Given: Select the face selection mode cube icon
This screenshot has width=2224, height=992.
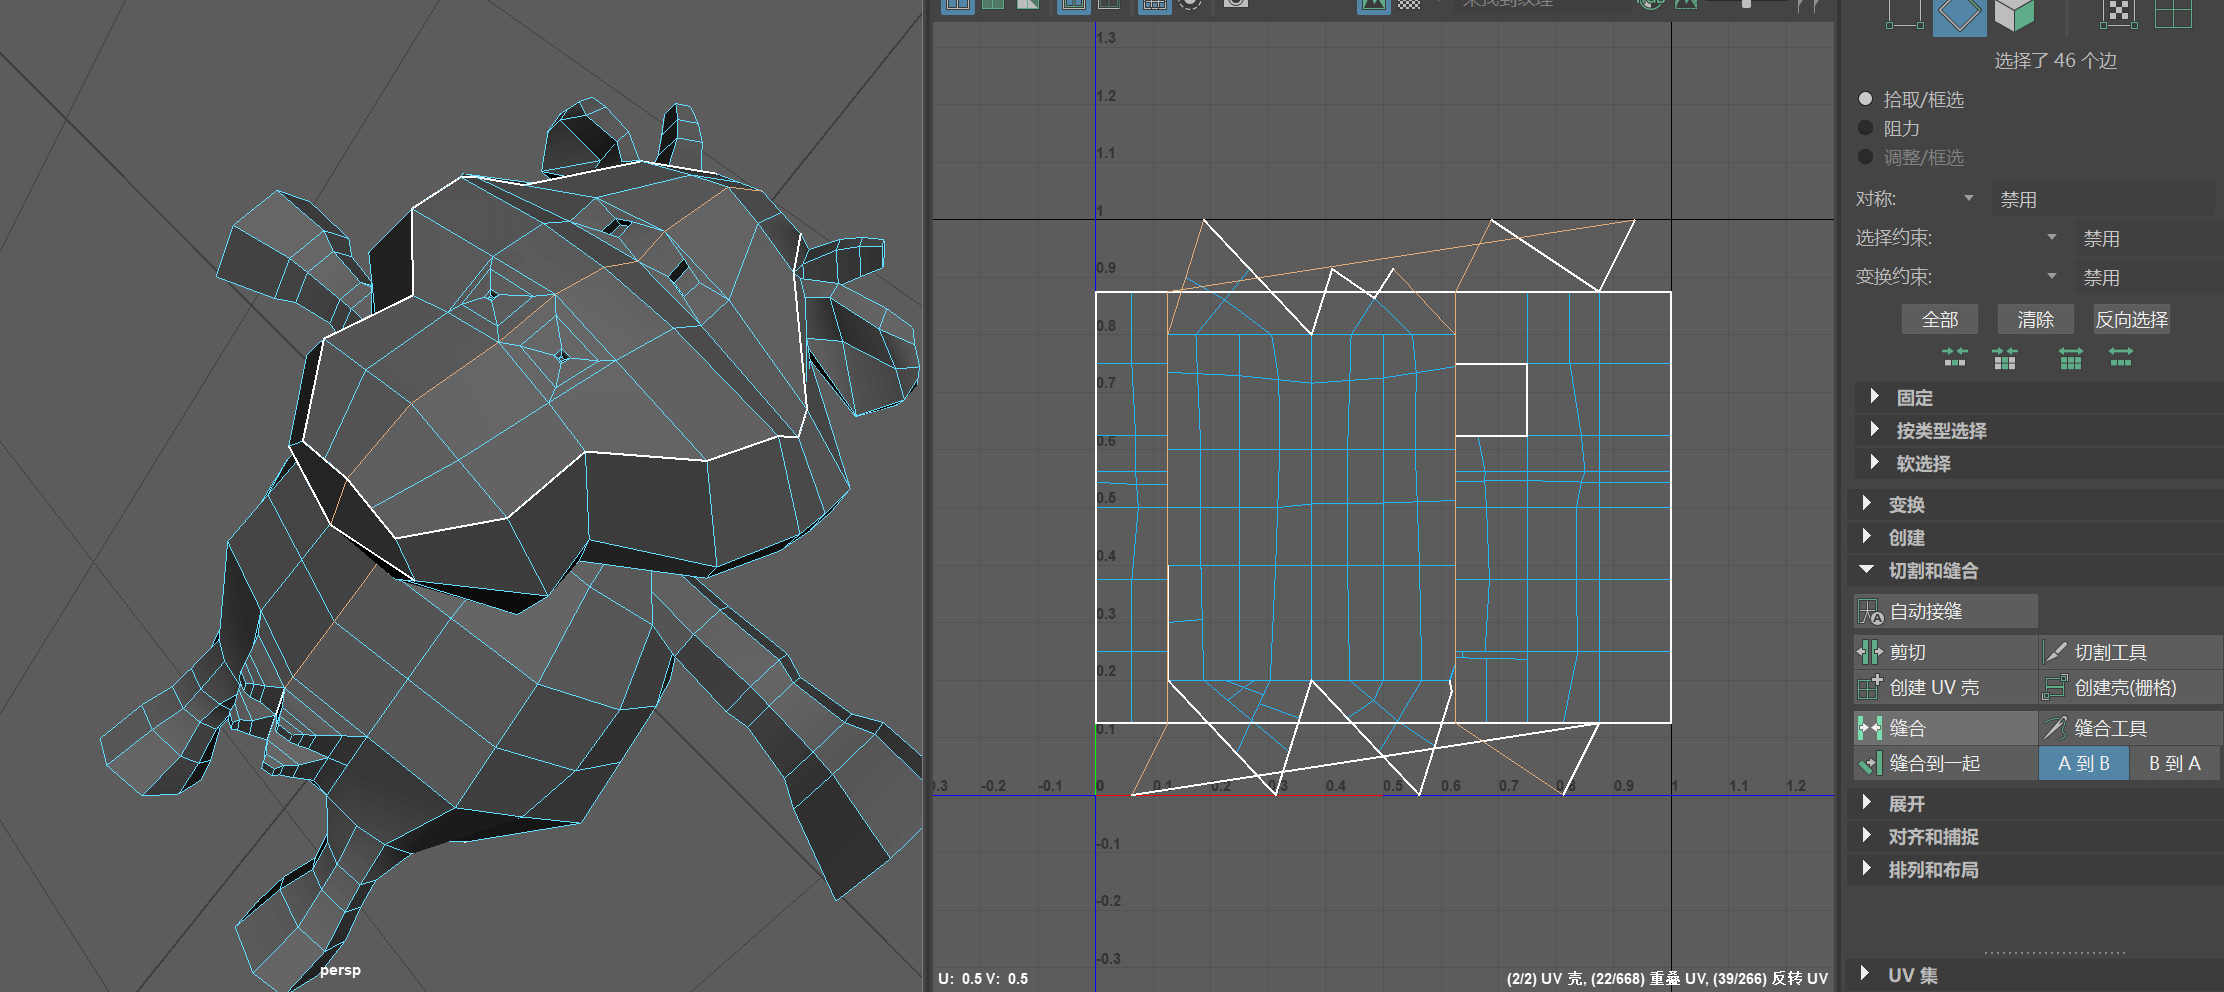Looking at the screenshot, I should 2014,15.
